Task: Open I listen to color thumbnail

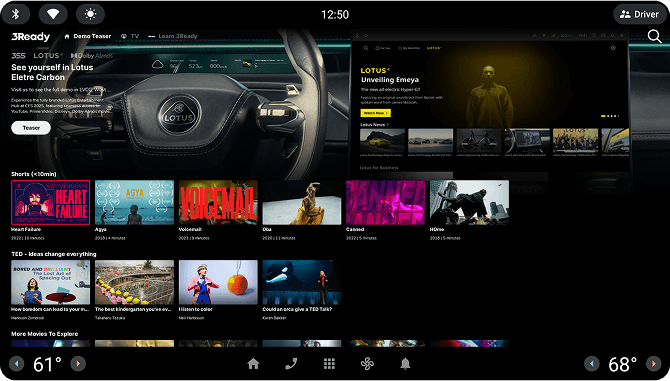Action: tap(218, 282)
